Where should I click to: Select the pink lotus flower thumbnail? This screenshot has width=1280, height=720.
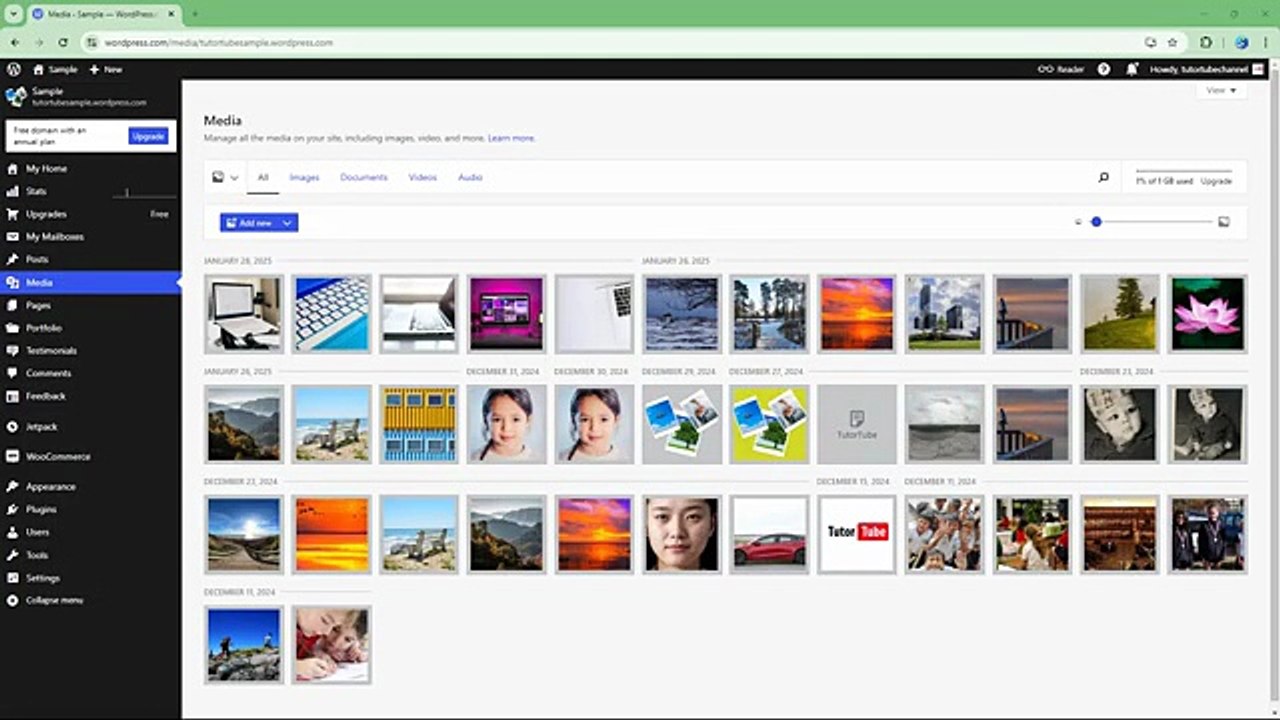(x=1207, y=313)
